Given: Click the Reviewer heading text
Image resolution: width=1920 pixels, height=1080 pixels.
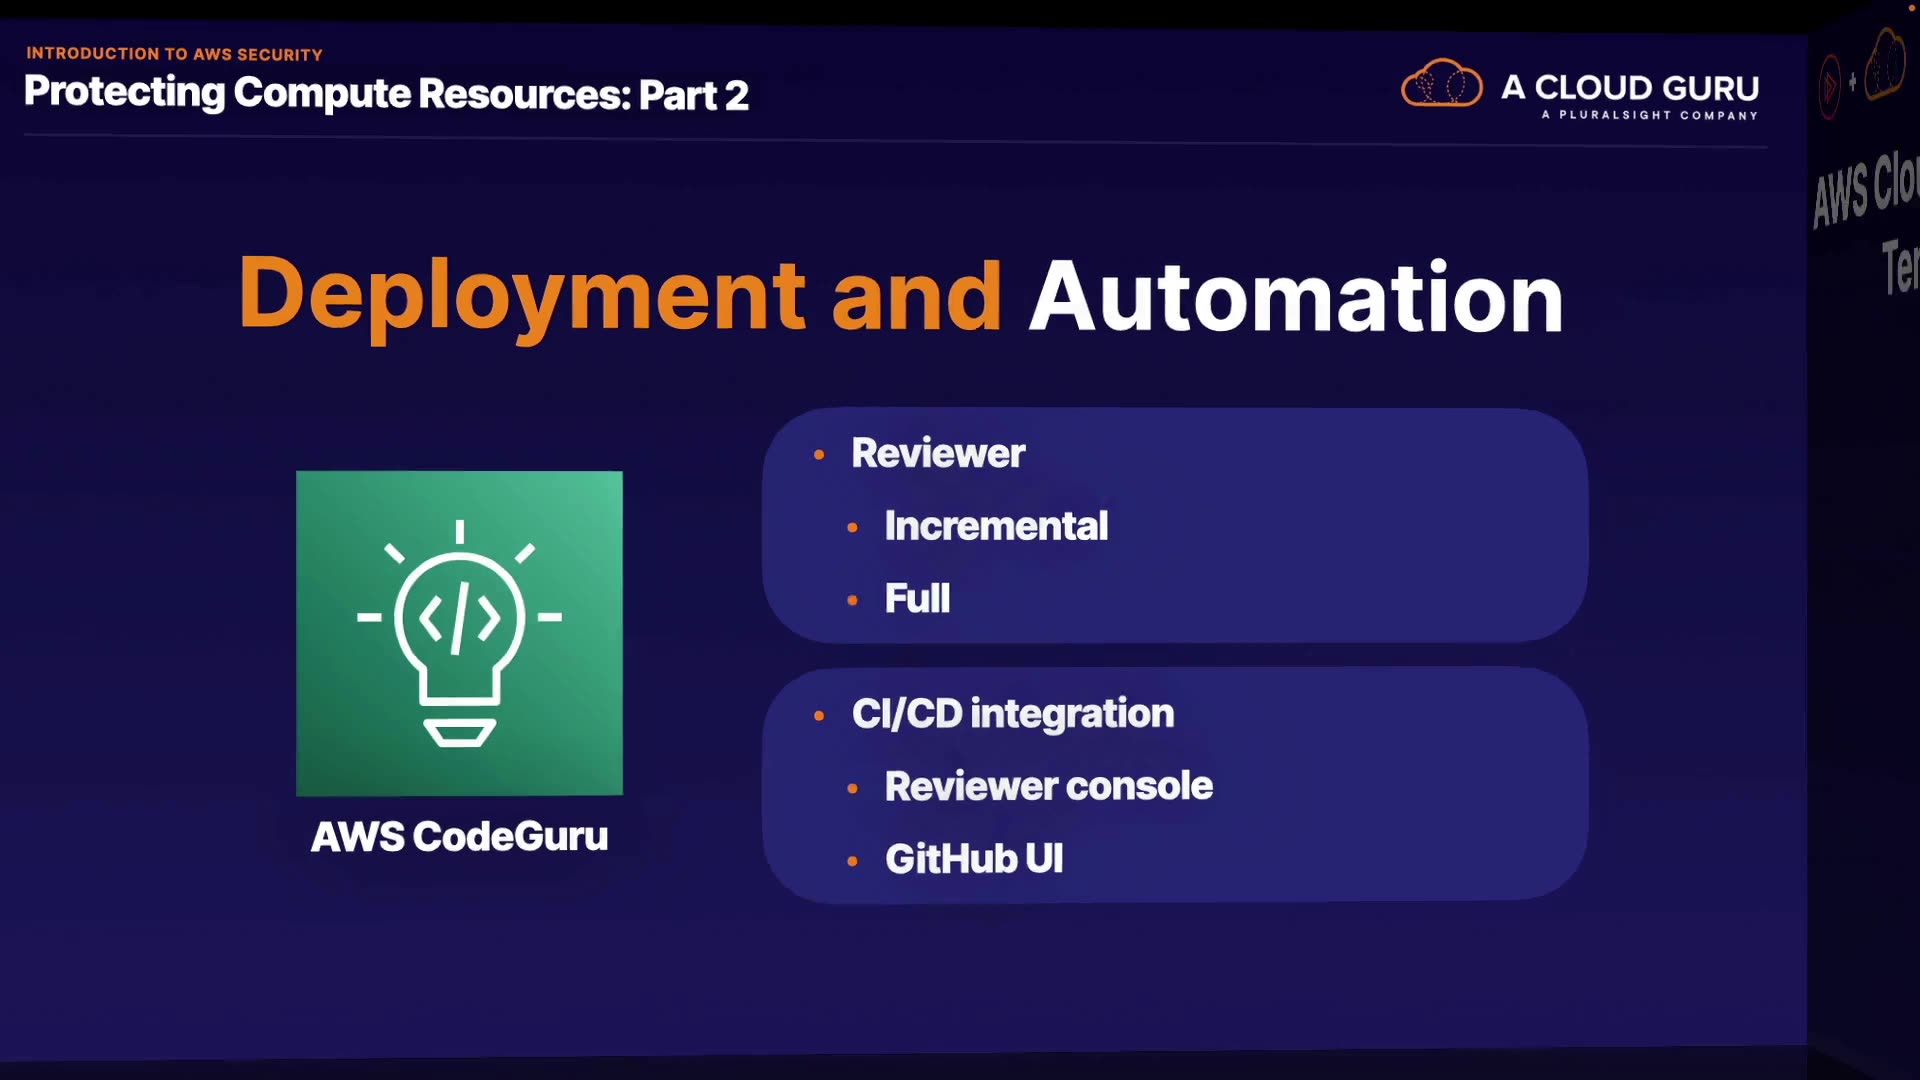Looking at the screenshot, I should pos(937,453).
